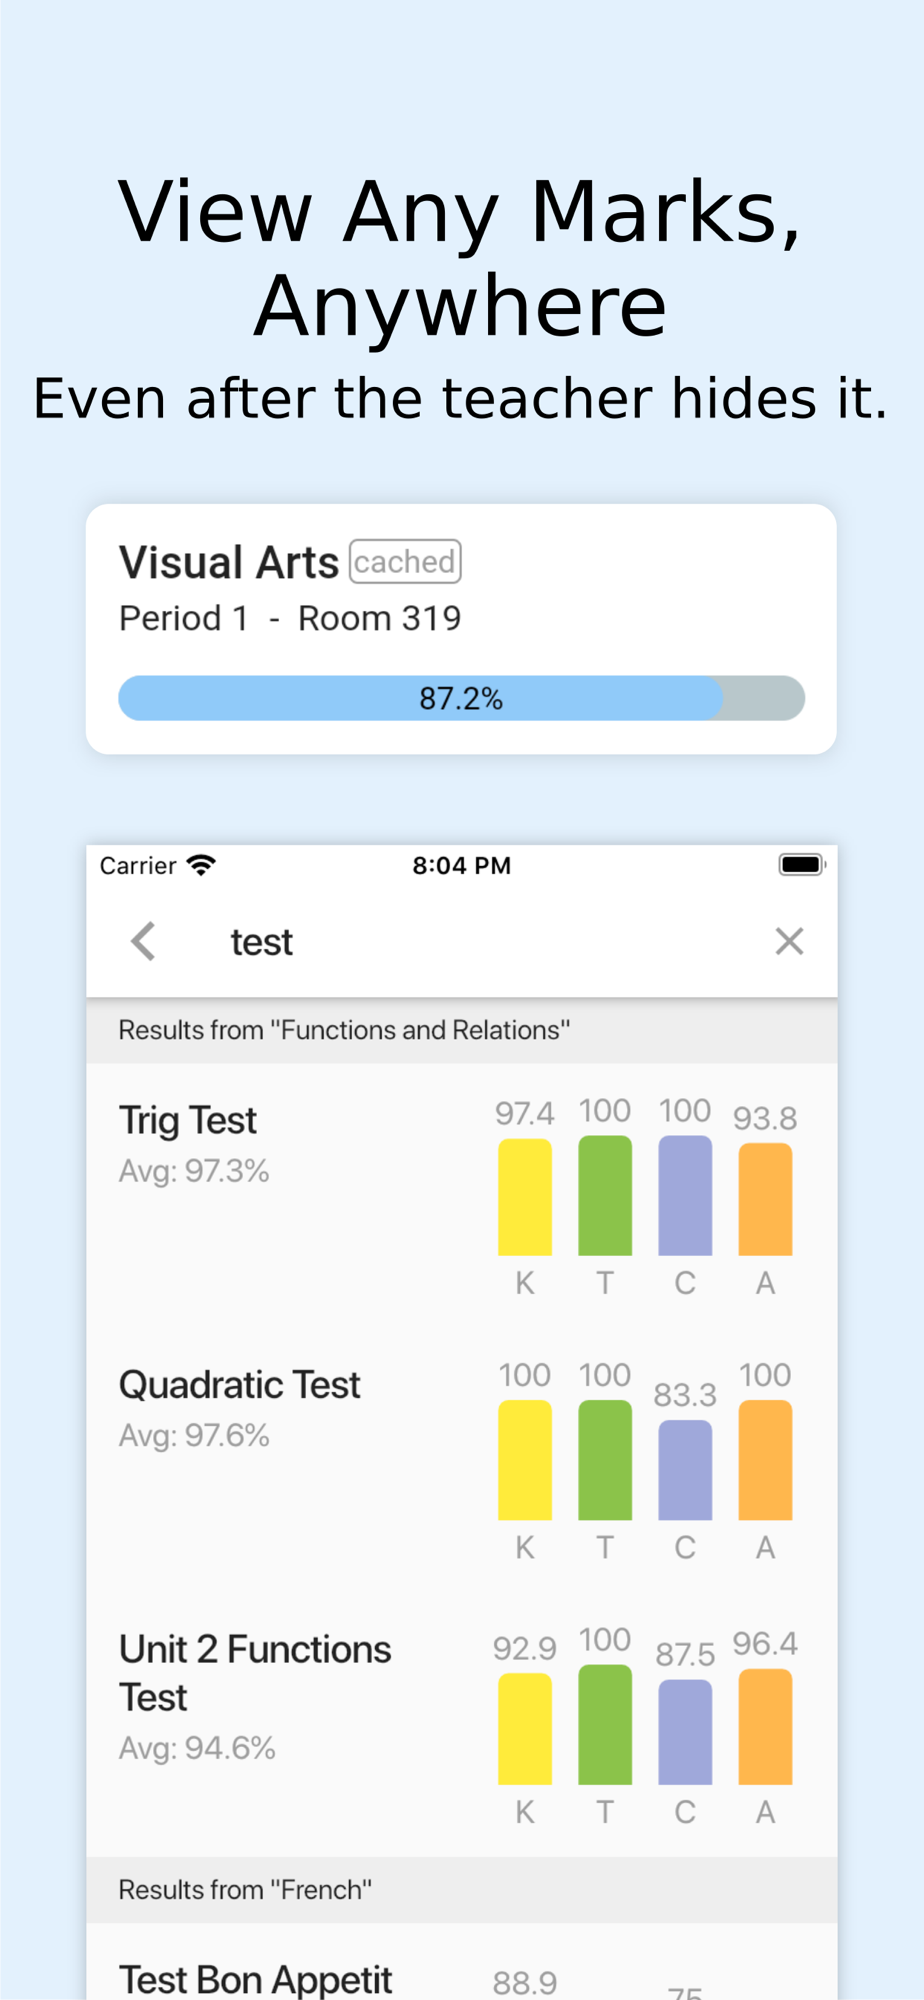Viewport: 924px width, 2000px height.
Task: Clear search with the X icon
Action: [x=789, y=941]
